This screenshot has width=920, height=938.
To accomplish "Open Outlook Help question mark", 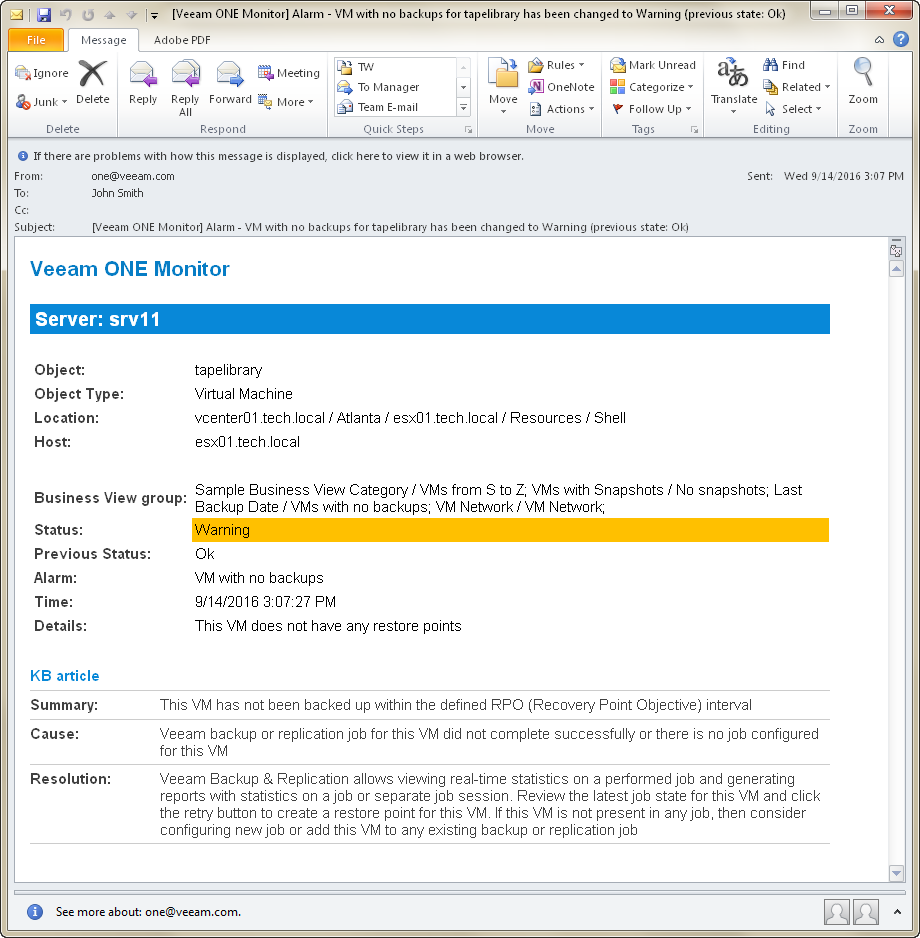I will click(x=901, y=39).
